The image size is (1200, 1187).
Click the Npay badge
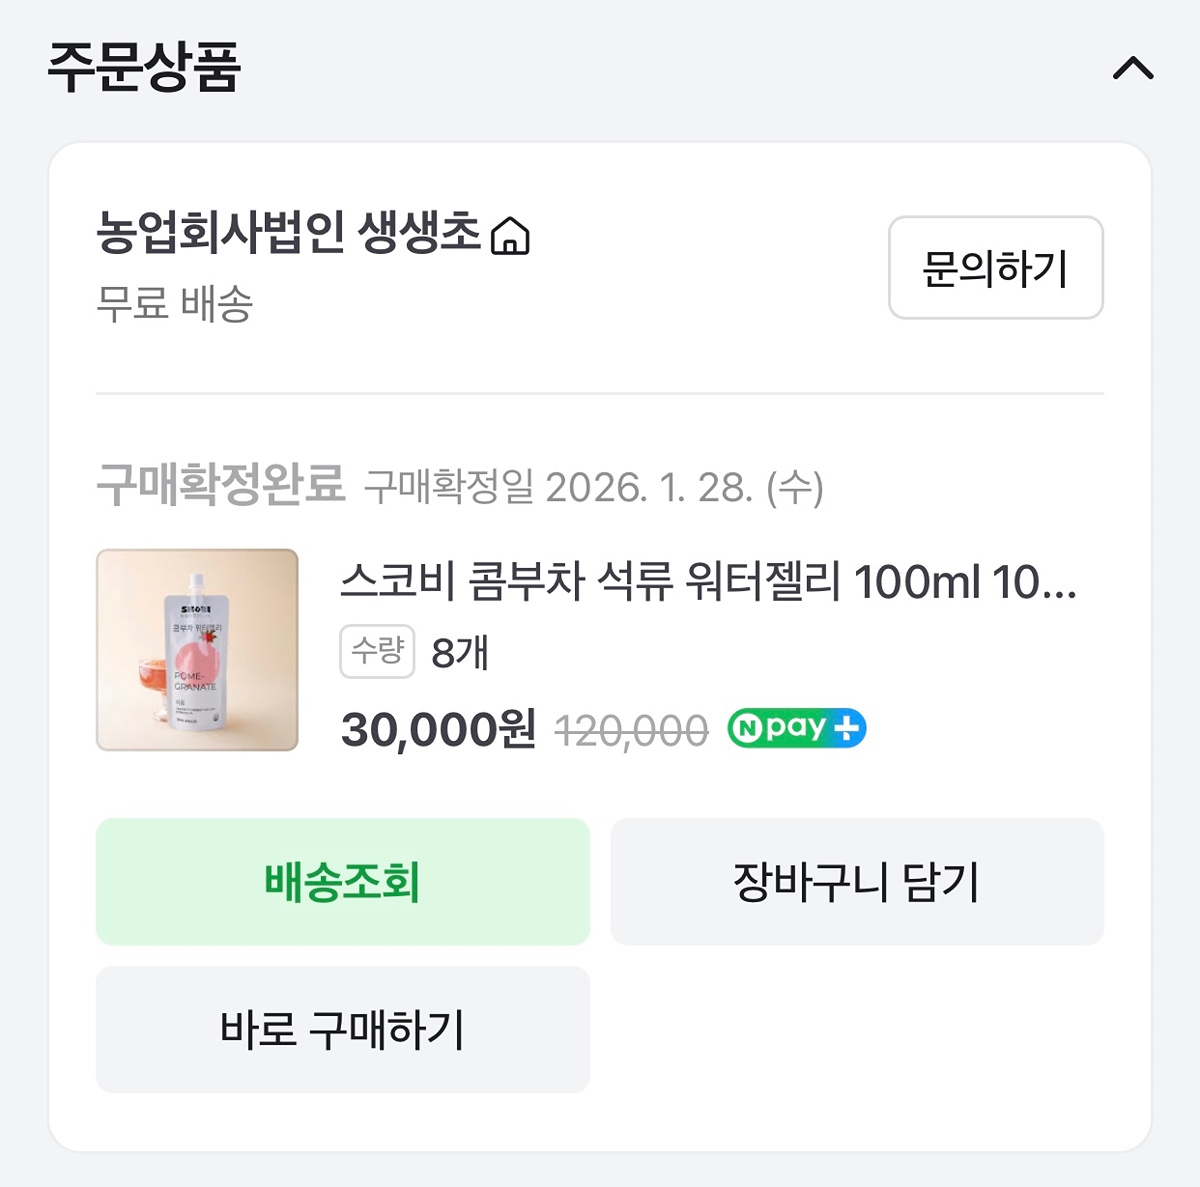[796, 728]
